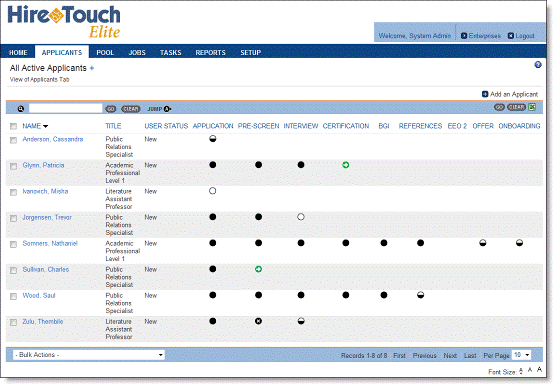Click in the applicant search field

[65, 108]
